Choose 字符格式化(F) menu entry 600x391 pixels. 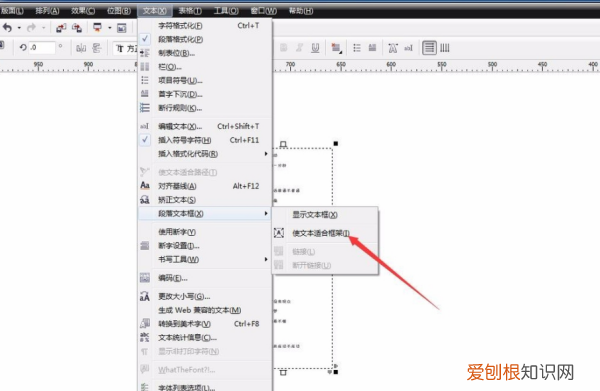coord(205,26)
